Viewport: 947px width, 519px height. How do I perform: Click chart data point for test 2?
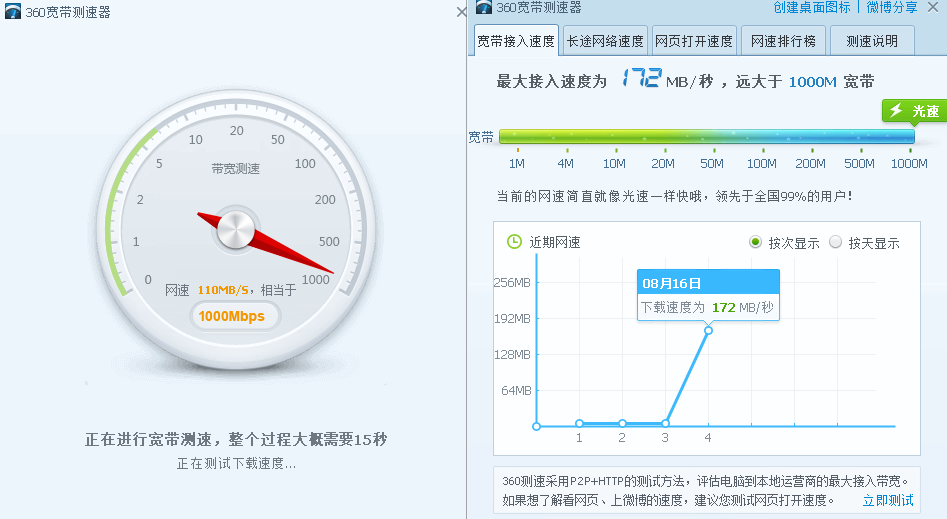coord(622,423)
